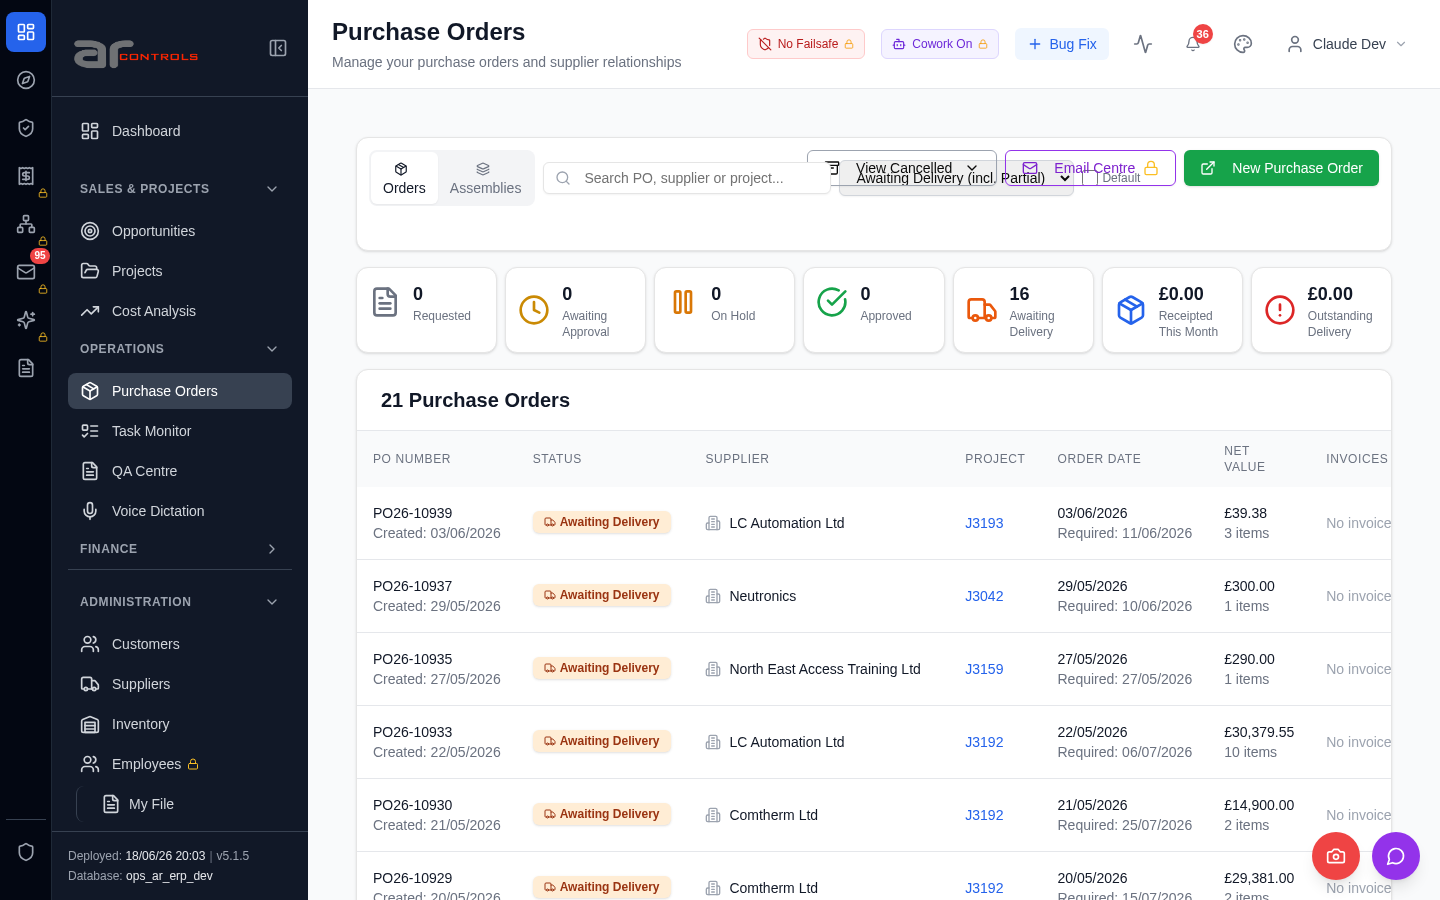1440x900 pixels.
Task: Open QA Centre in the sidebar
Action: click(x=180, y=471)
